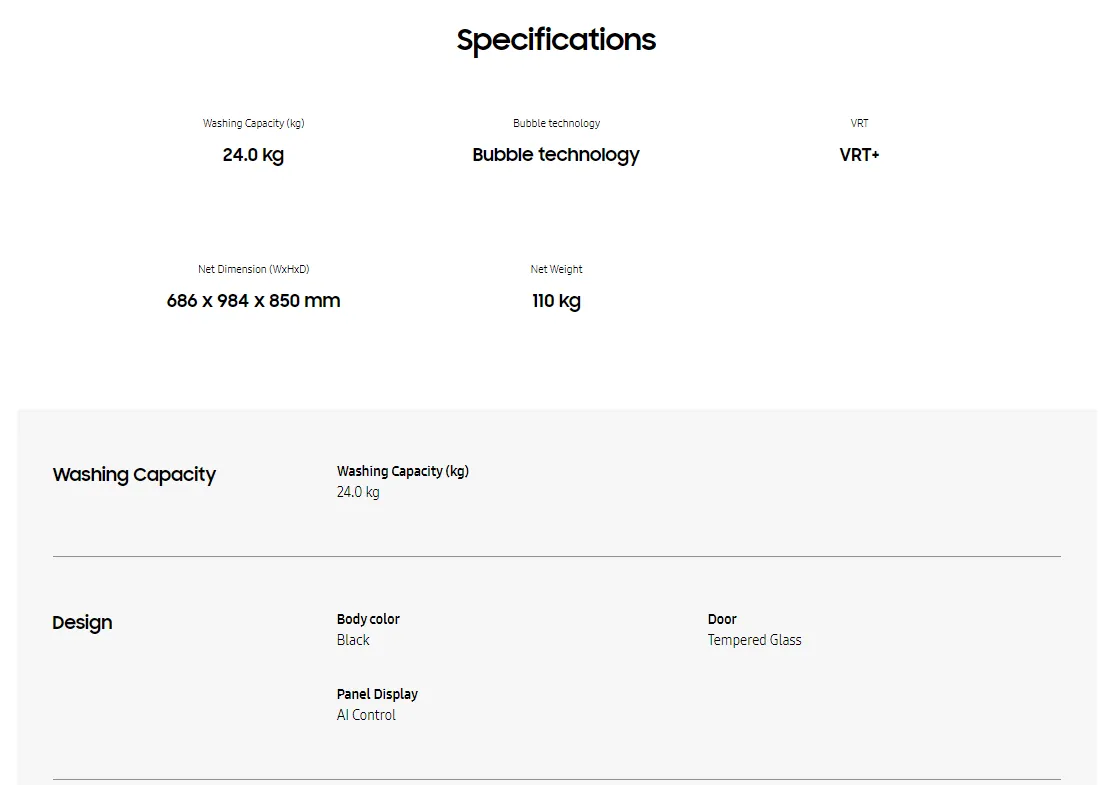Click the bold Bubble technology summary value

coord(556,155)
